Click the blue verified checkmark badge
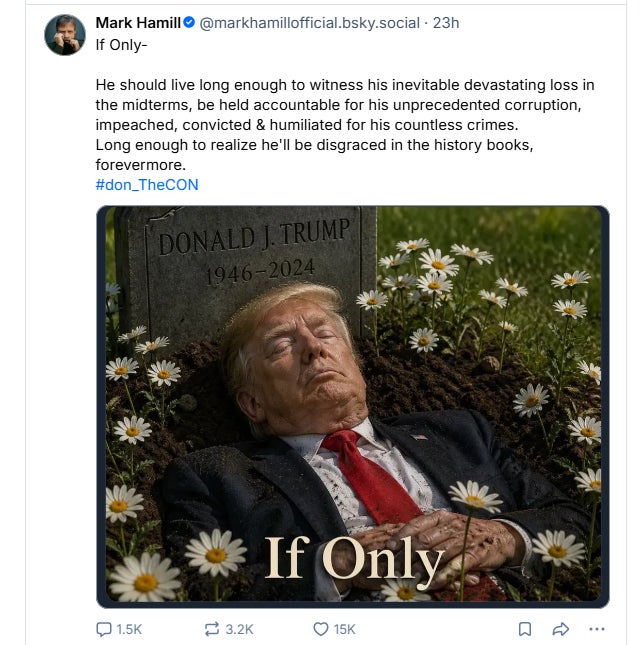Screen dimensions: 640x645 click(189, 23)
